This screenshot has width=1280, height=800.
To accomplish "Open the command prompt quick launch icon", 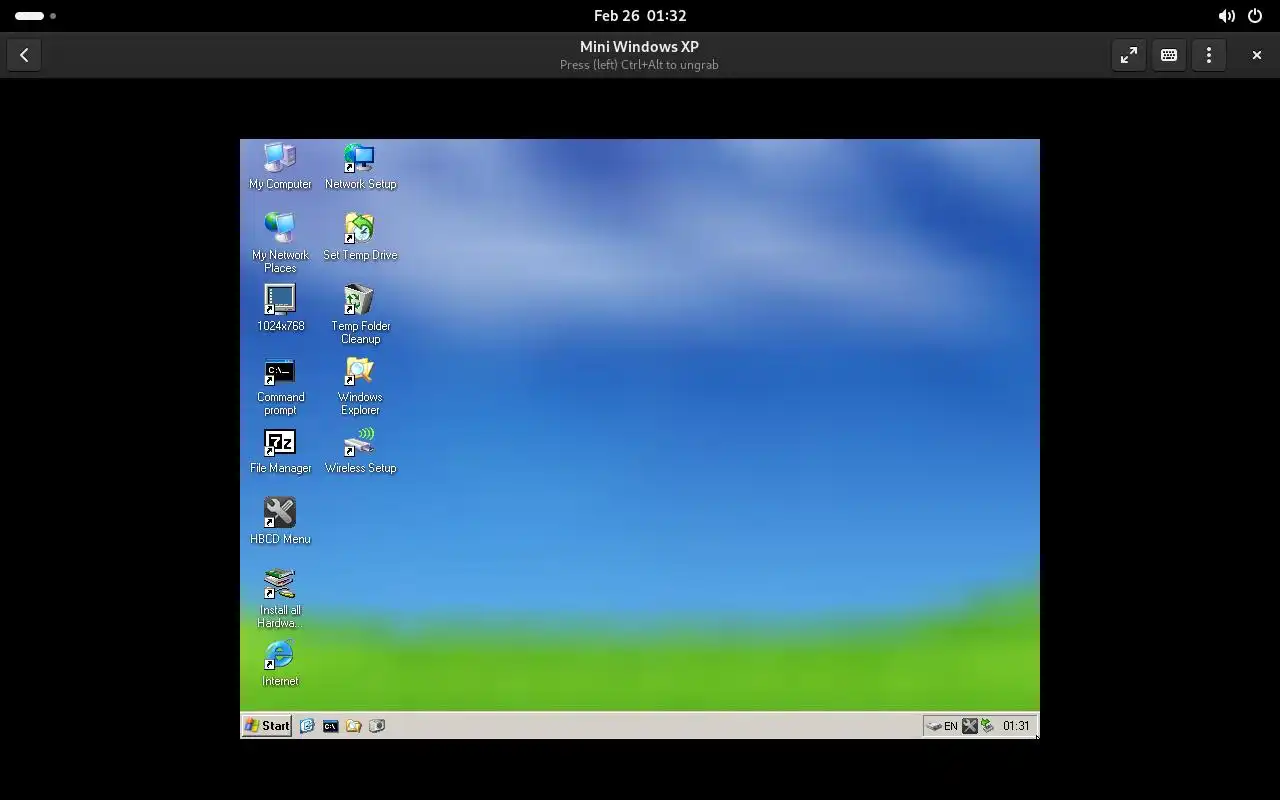I will click(330, 726).
